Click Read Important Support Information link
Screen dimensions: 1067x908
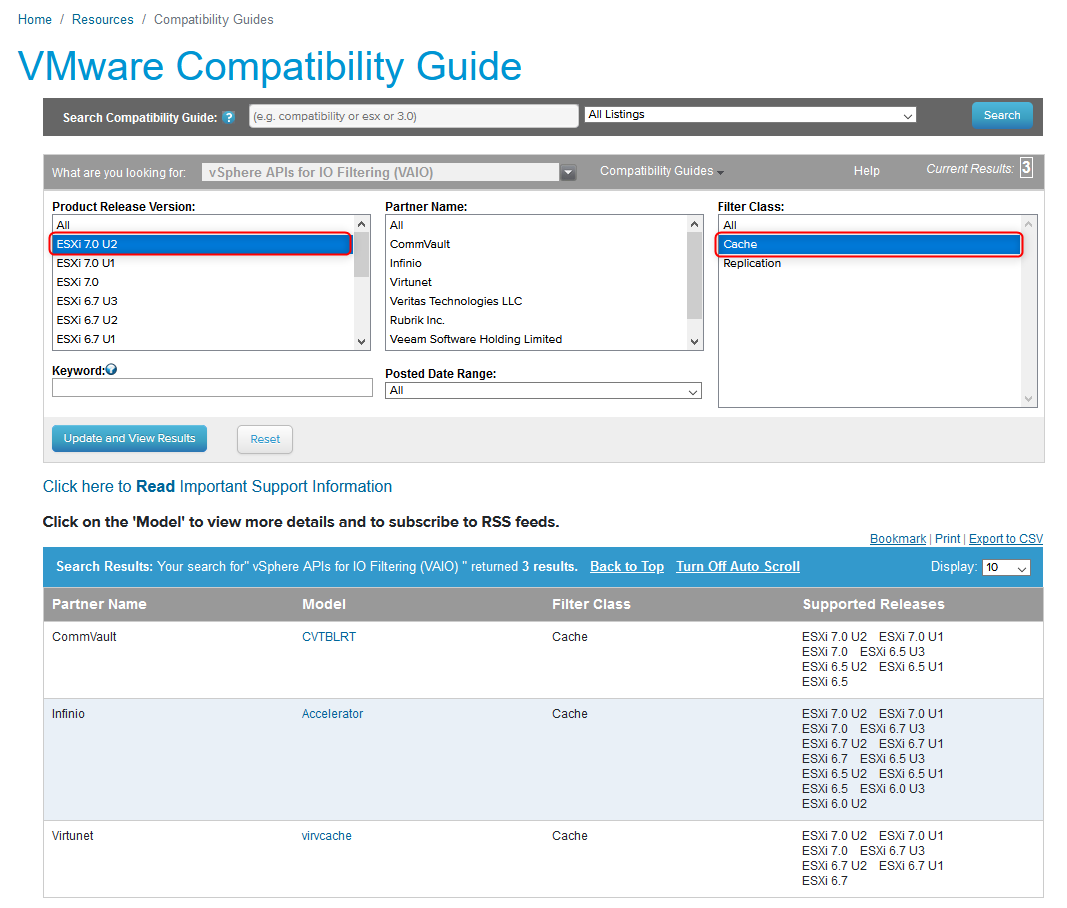point(217,487)
